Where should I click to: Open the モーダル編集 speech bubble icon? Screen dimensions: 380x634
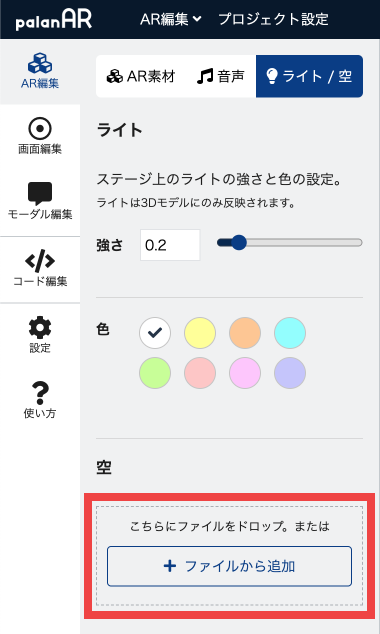coord(40,193)
